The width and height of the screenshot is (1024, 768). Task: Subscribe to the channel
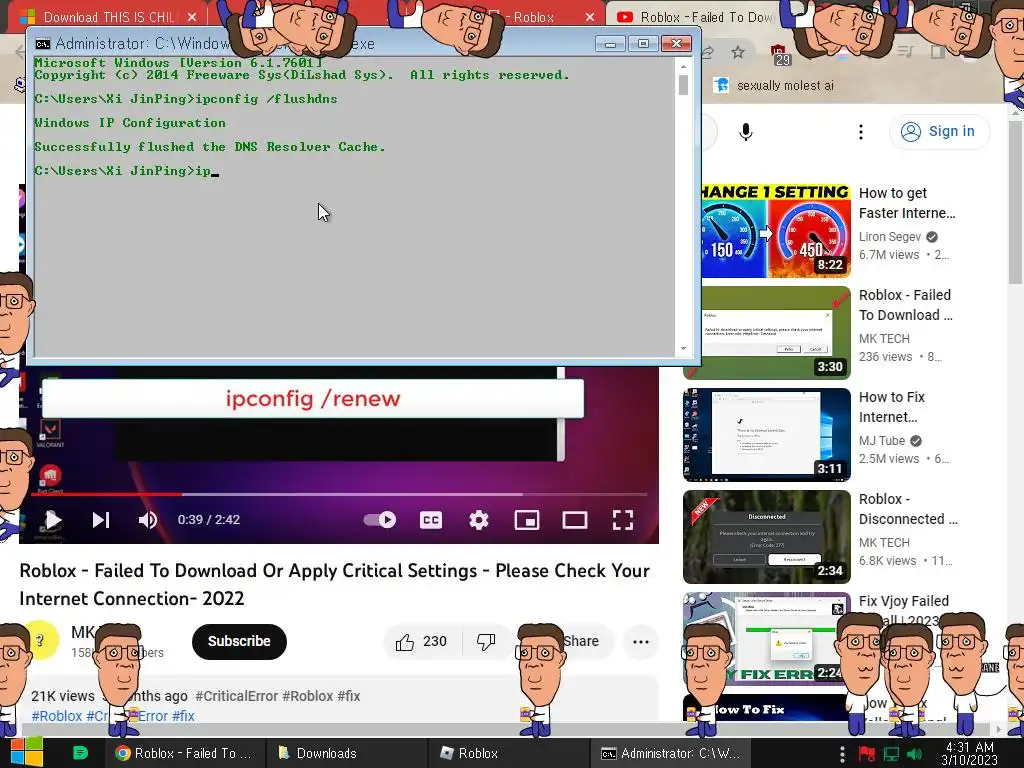point(239,642)
